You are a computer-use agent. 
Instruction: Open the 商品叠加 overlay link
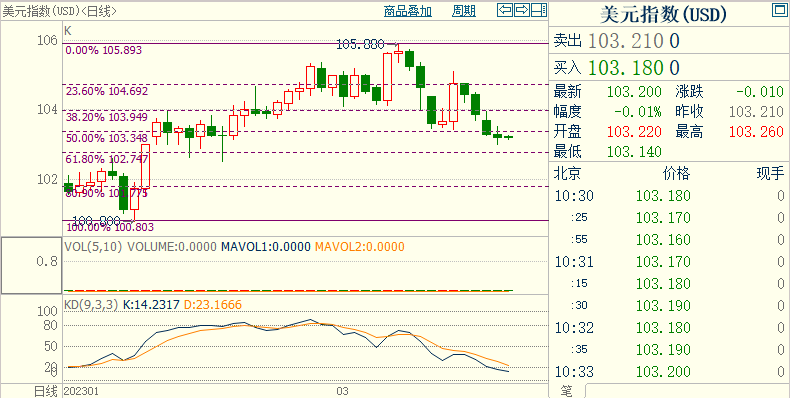click(x=408, y=11)
